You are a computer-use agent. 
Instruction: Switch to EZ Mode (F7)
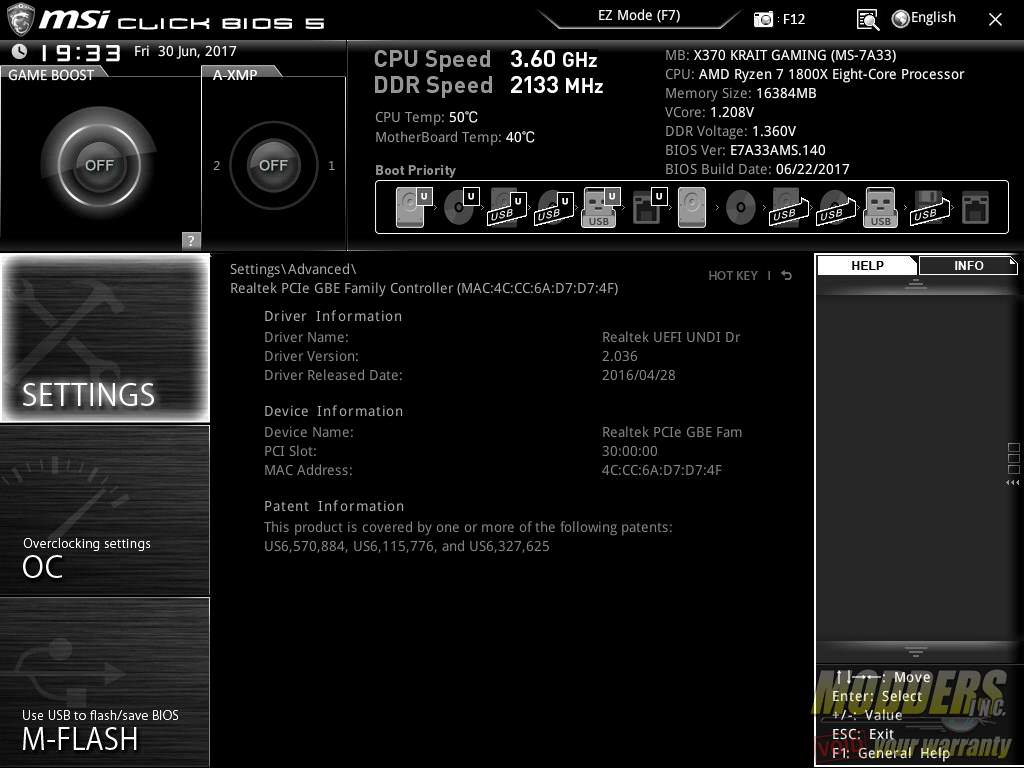639,16
